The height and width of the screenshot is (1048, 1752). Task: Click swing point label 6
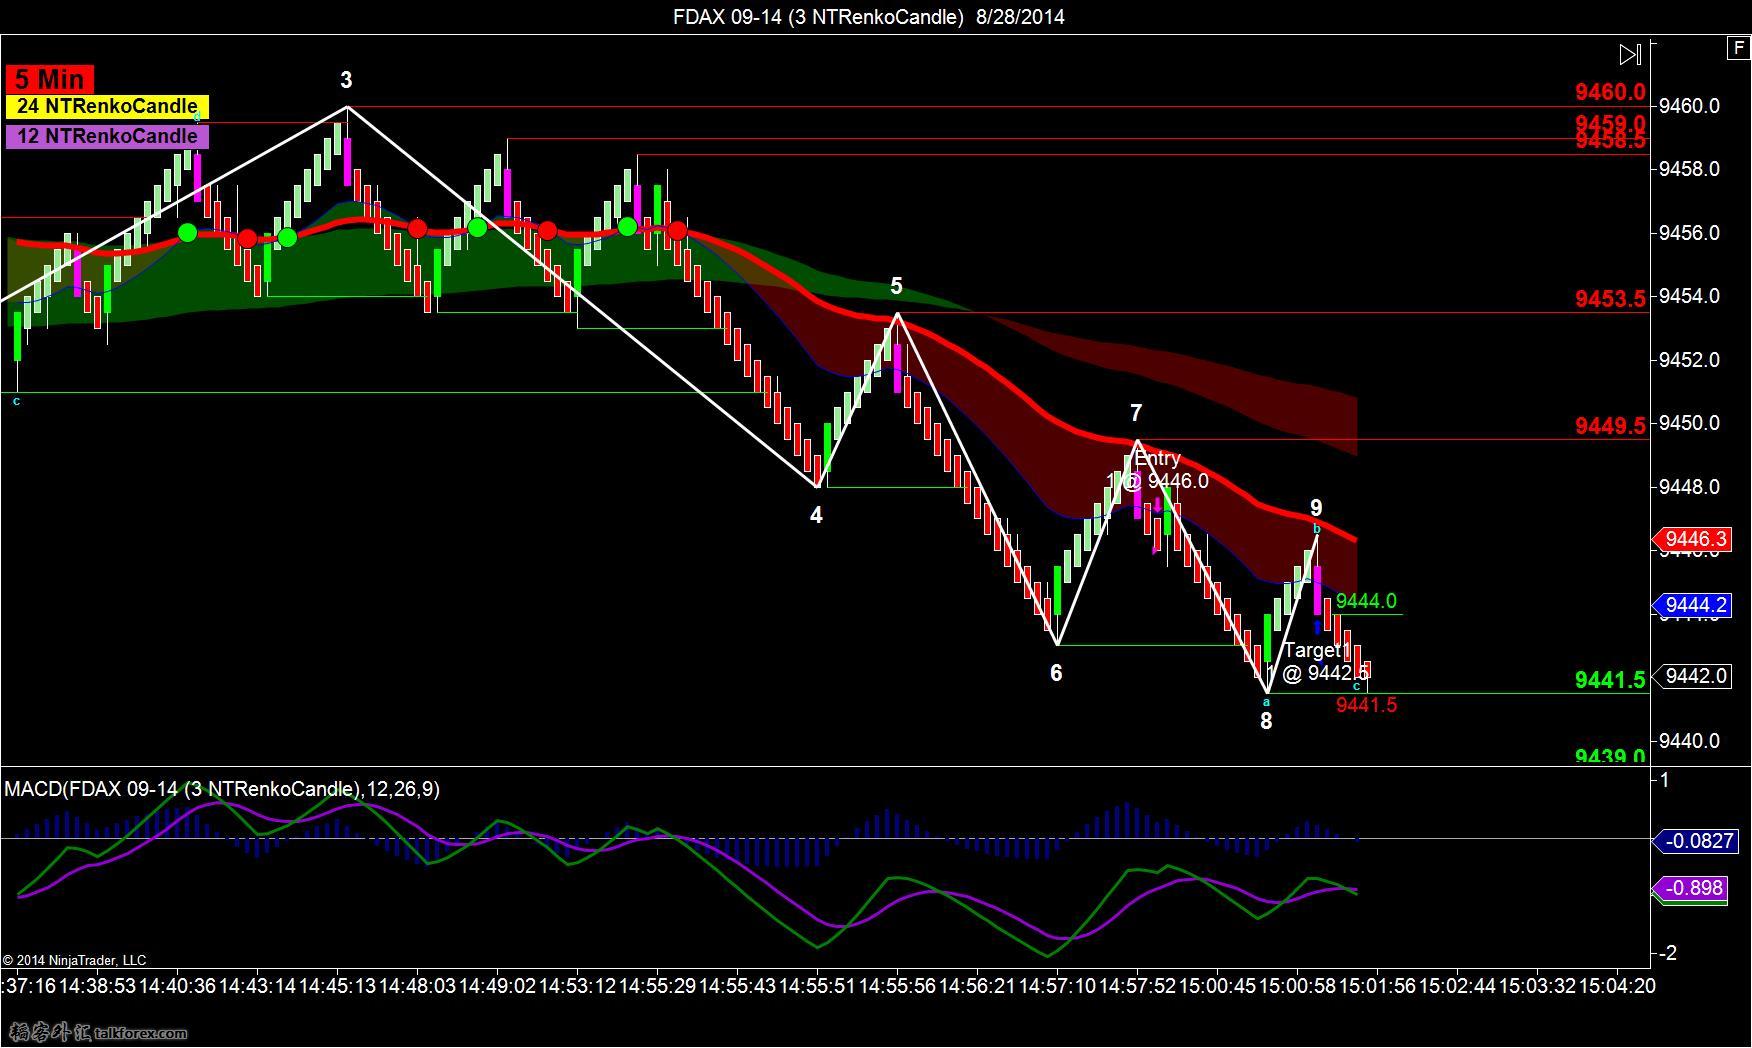coord(1056,673)
